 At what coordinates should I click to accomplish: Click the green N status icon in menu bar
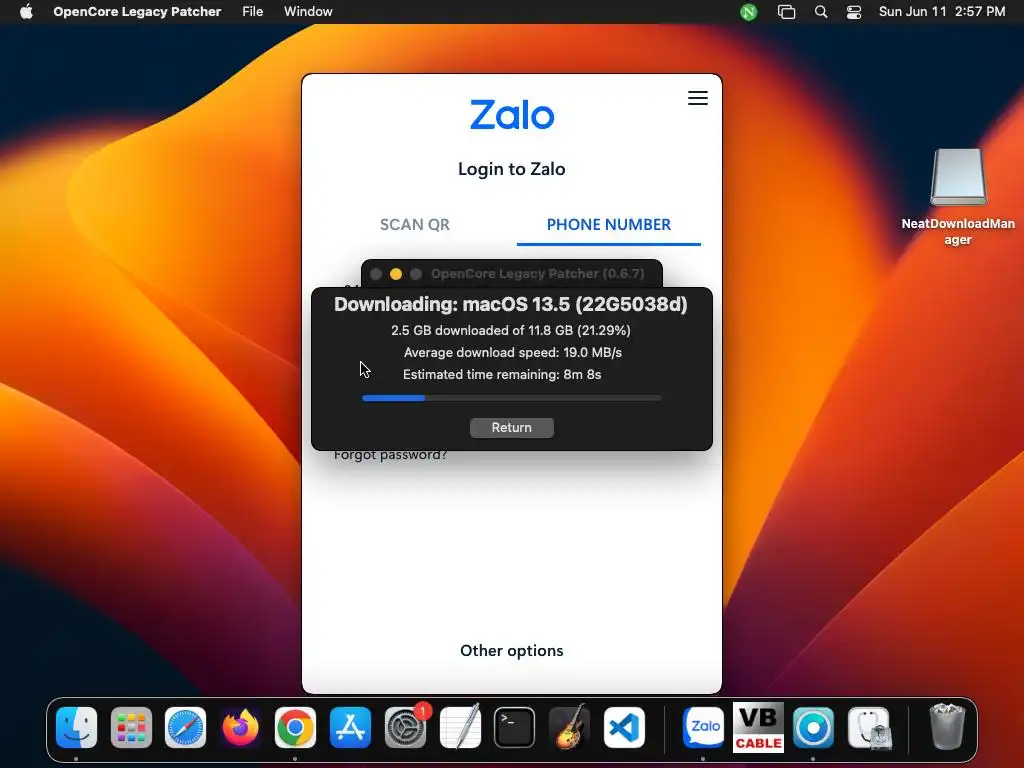pyautogui.click(x=748, y=12)
